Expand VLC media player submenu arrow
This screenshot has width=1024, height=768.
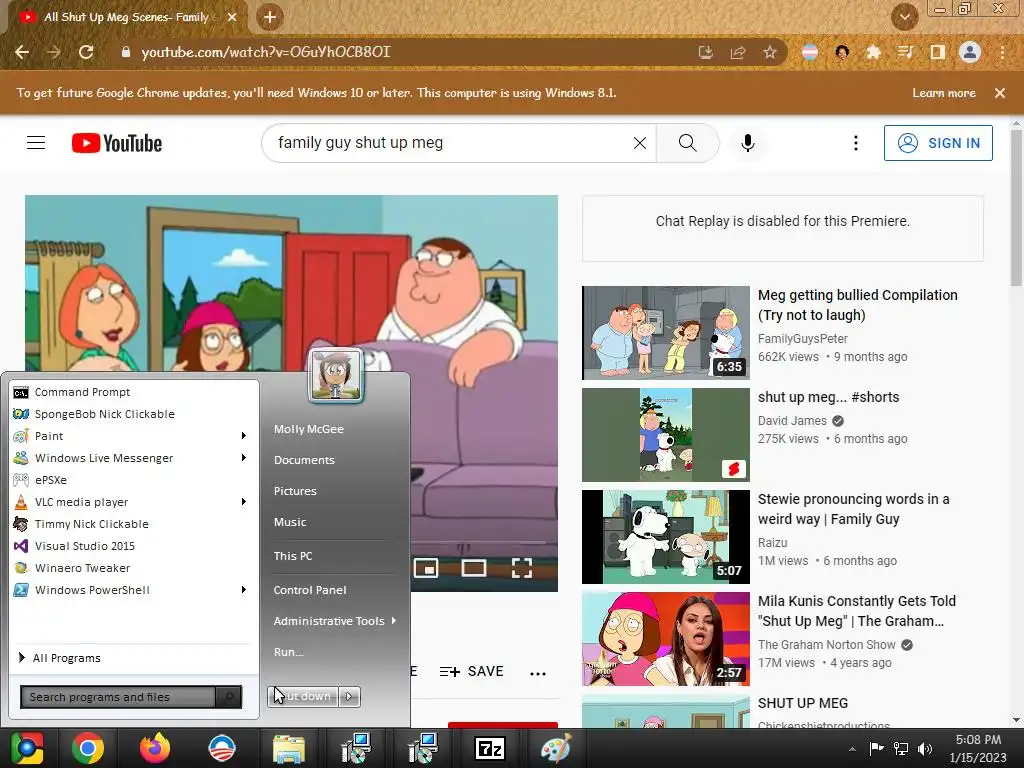[x=244, y=502]
